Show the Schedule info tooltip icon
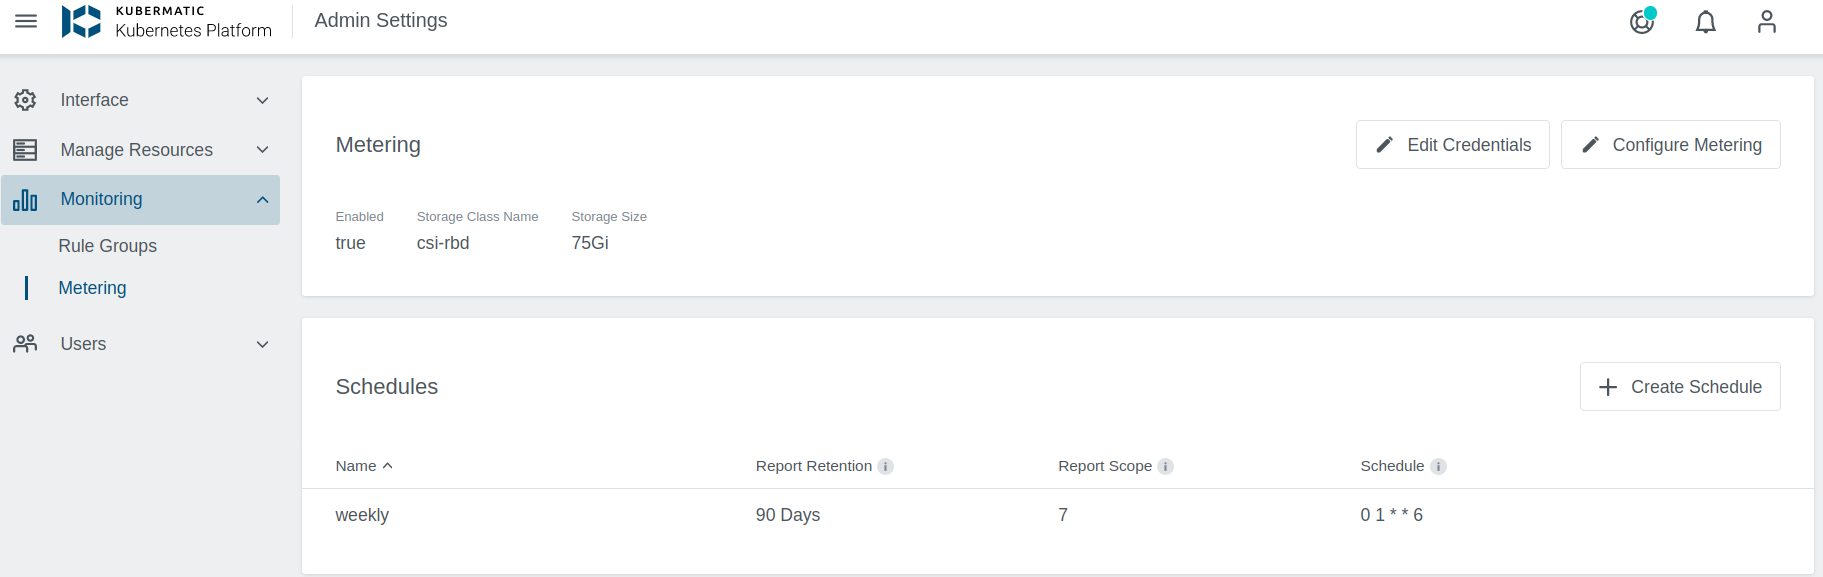The width and height of the screenshot is (1823, 577). point(1438,466)
